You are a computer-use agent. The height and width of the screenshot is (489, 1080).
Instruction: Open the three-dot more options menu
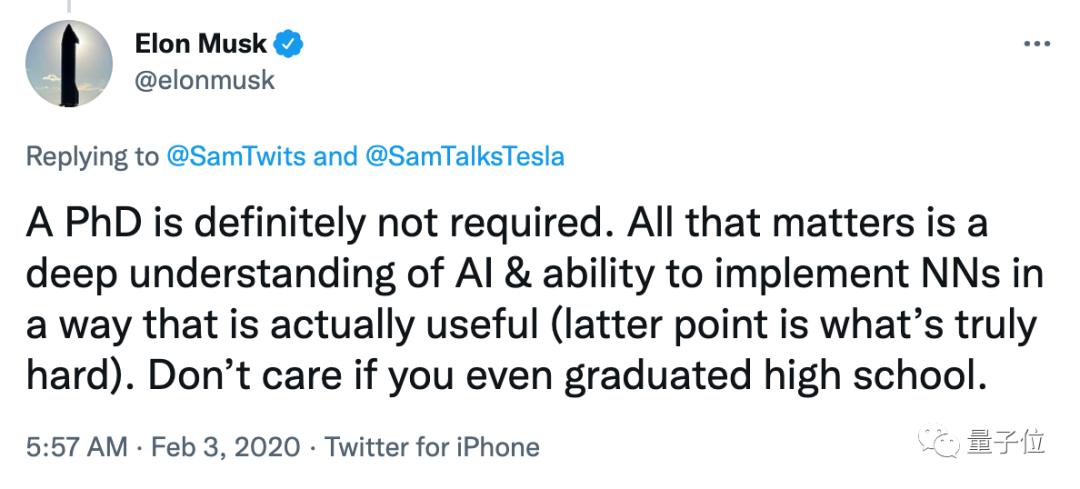pyautogui.click(x=1035, y=45)
